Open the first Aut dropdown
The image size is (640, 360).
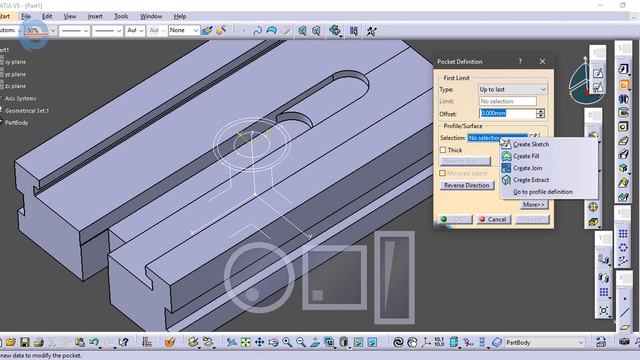(135, 30)
